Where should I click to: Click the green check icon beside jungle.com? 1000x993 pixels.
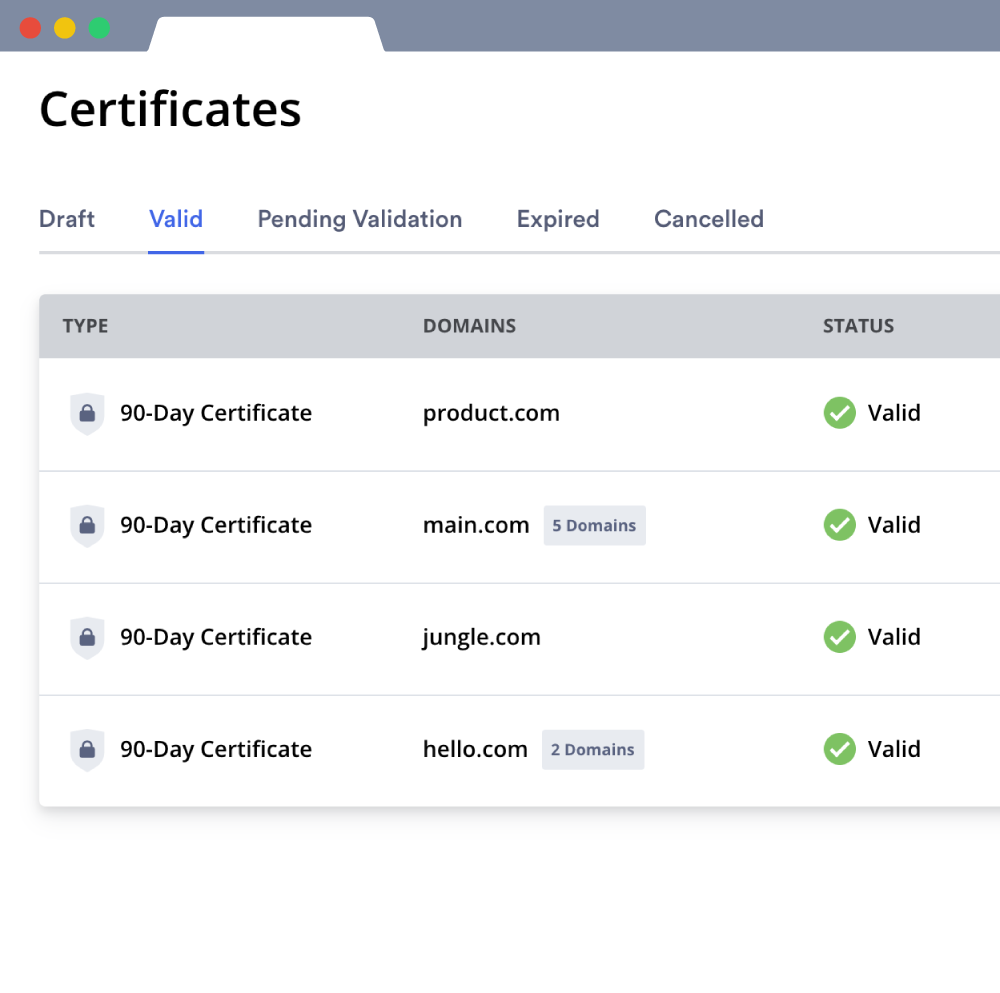tap(840, 637)
